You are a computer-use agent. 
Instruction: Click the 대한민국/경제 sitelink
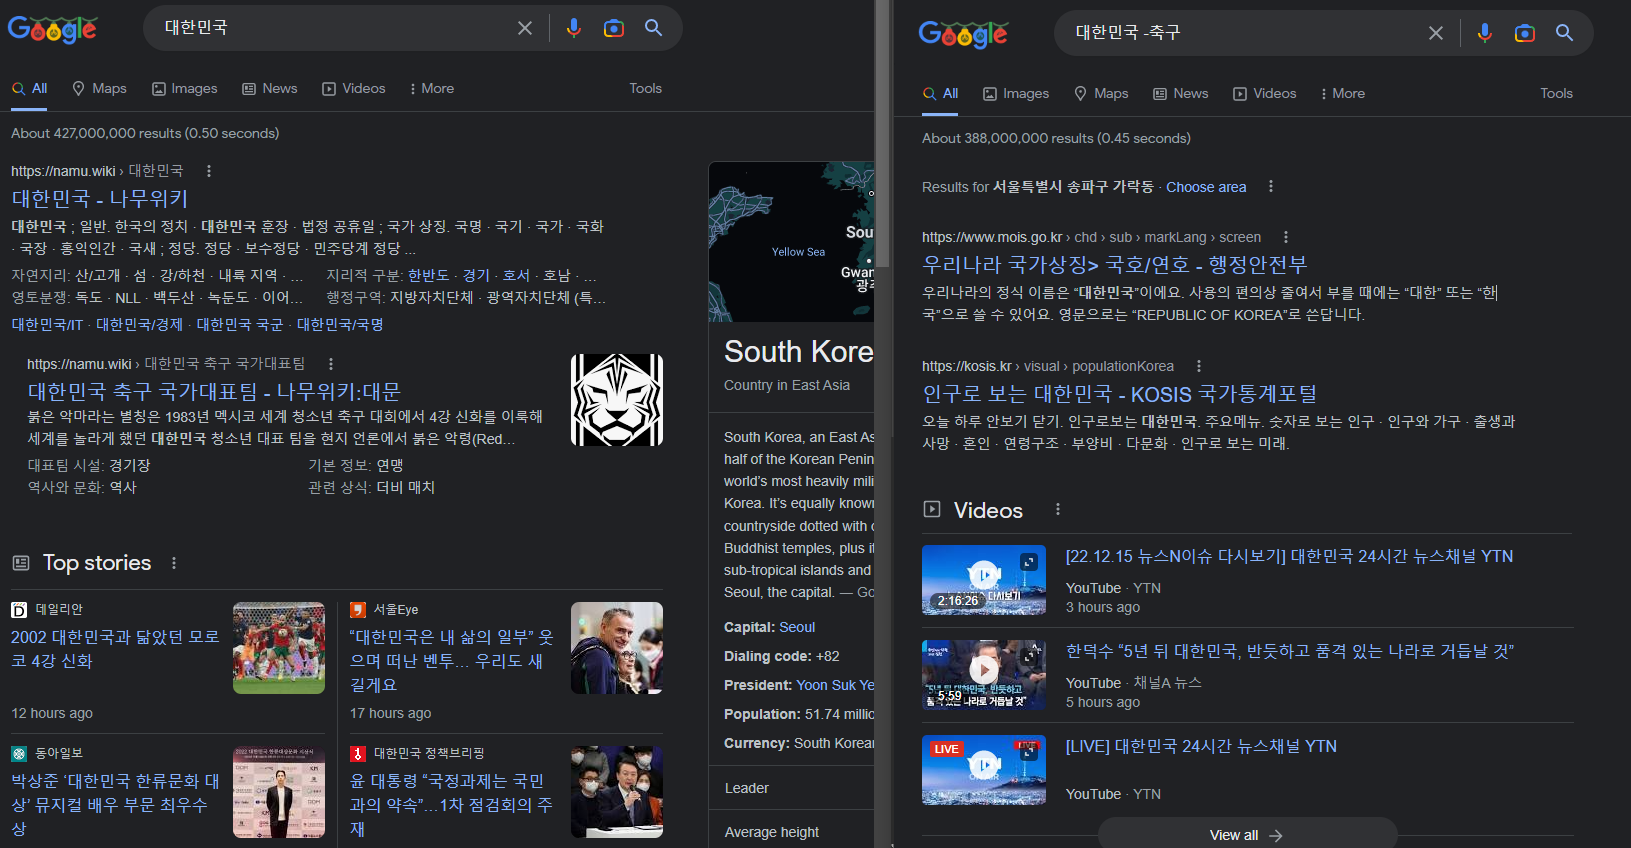tap(140, 324)
